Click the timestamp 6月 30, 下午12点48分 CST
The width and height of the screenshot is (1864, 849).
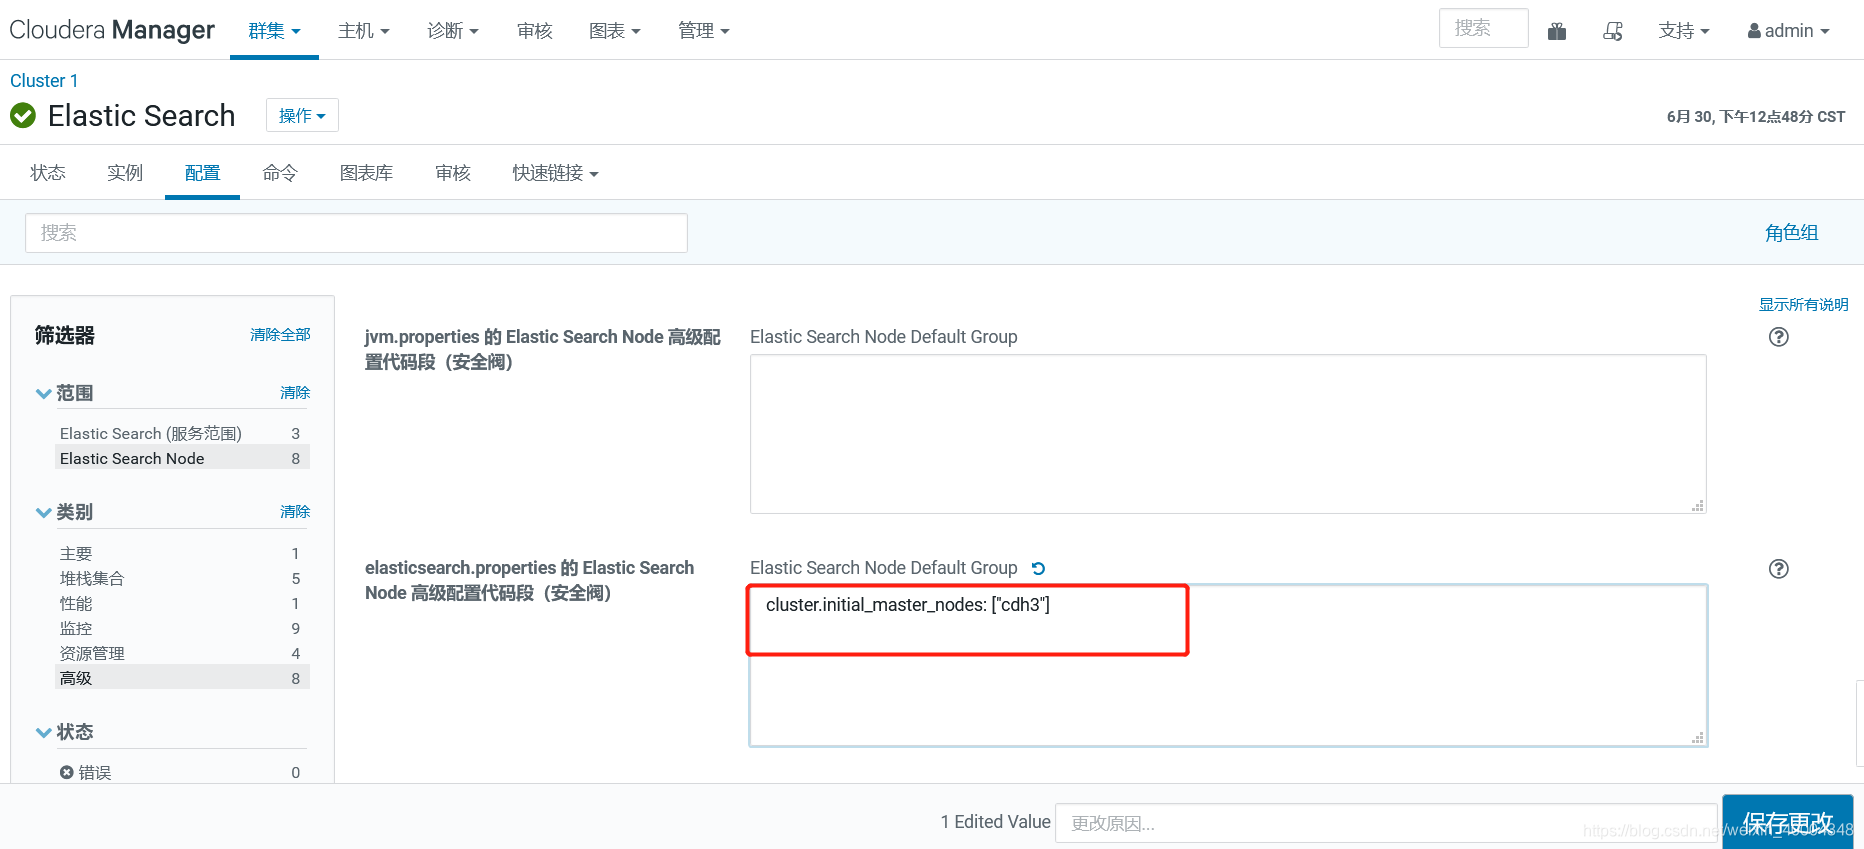pyautogui.click(x=1756, y=117)
